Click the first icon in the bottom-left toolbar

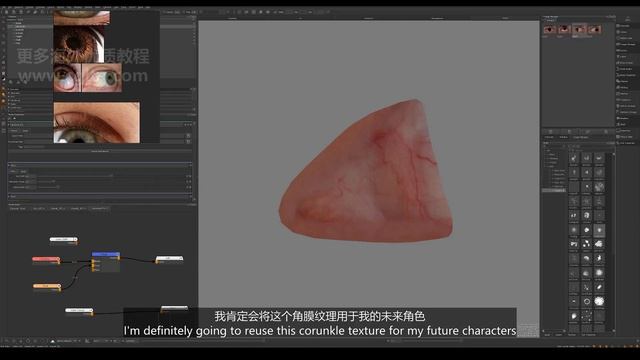(x=7, y=340)
